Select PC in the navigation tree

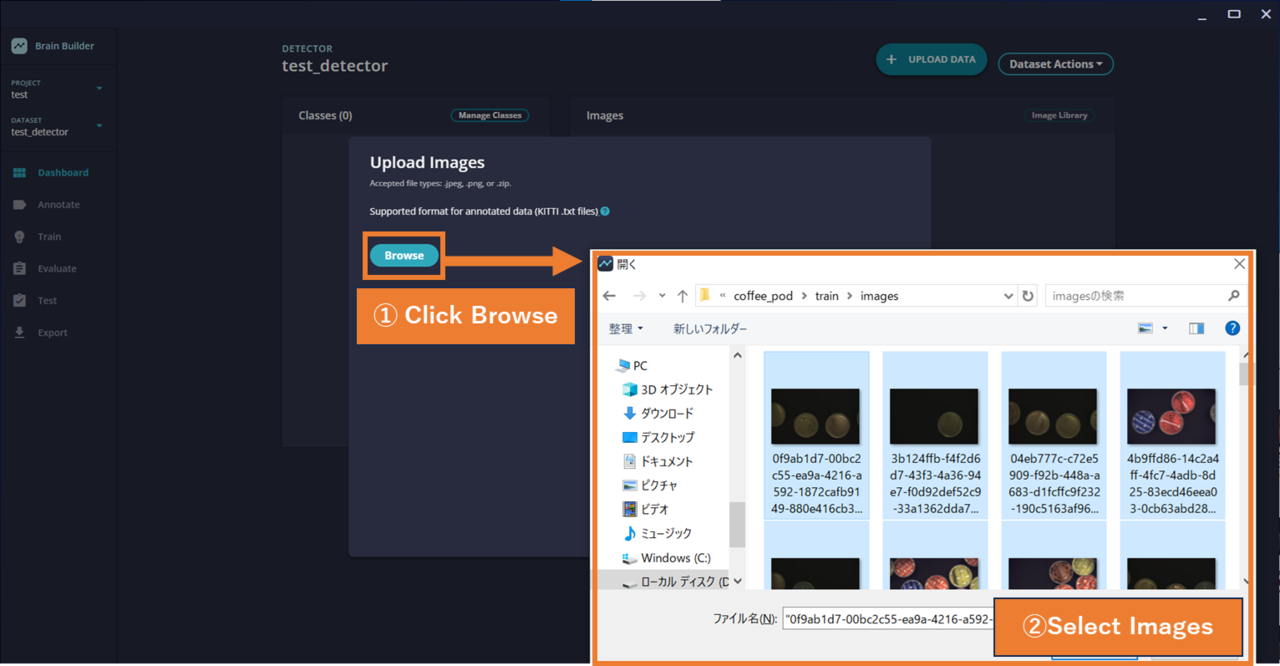click(x=632, y=366)
